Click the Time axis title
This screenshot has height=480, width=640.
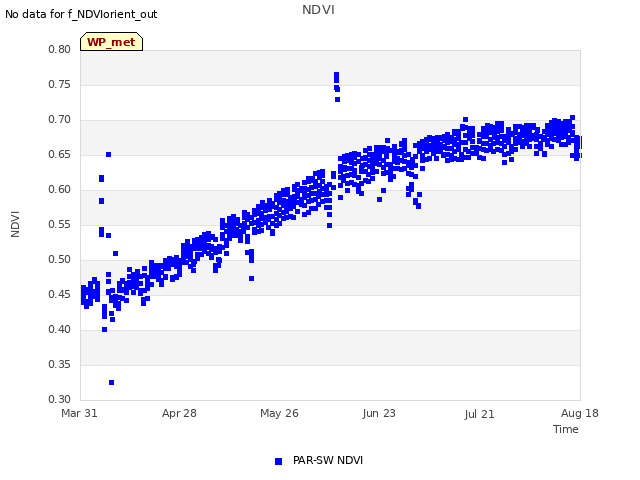click(x=566, y=429)
